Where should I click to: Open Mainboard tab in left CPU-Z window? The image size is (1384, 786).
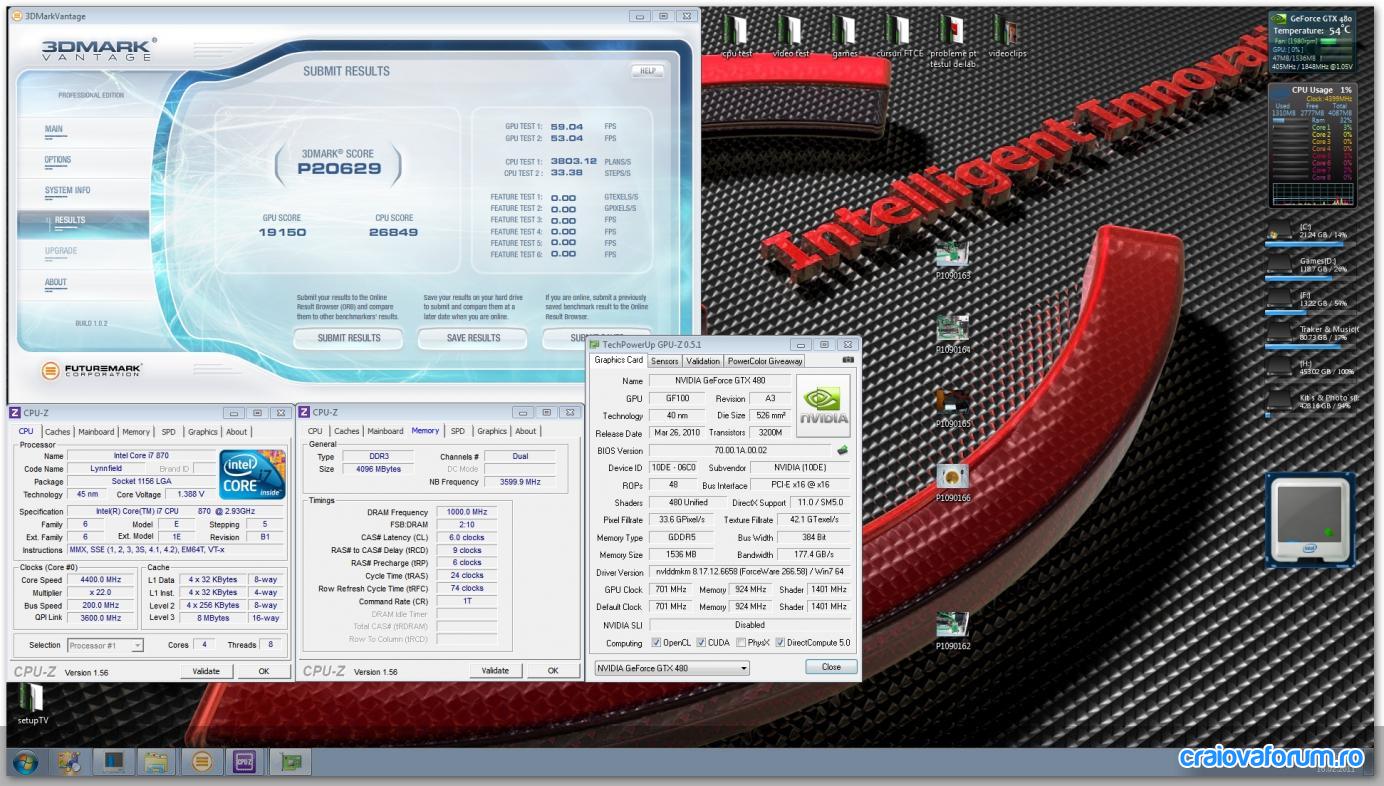pyautogui.click(x=97, y=432)
